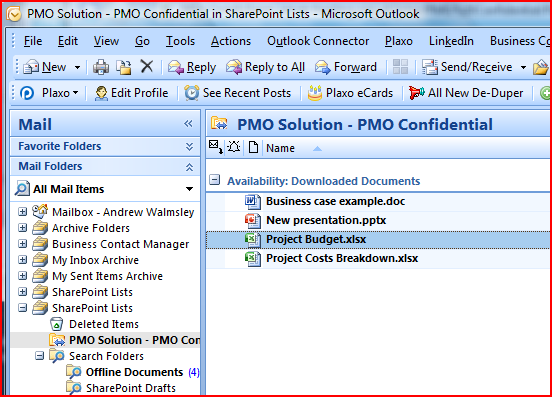
Task: Expand My Sent Items Archive node
Action: [23, 276]
